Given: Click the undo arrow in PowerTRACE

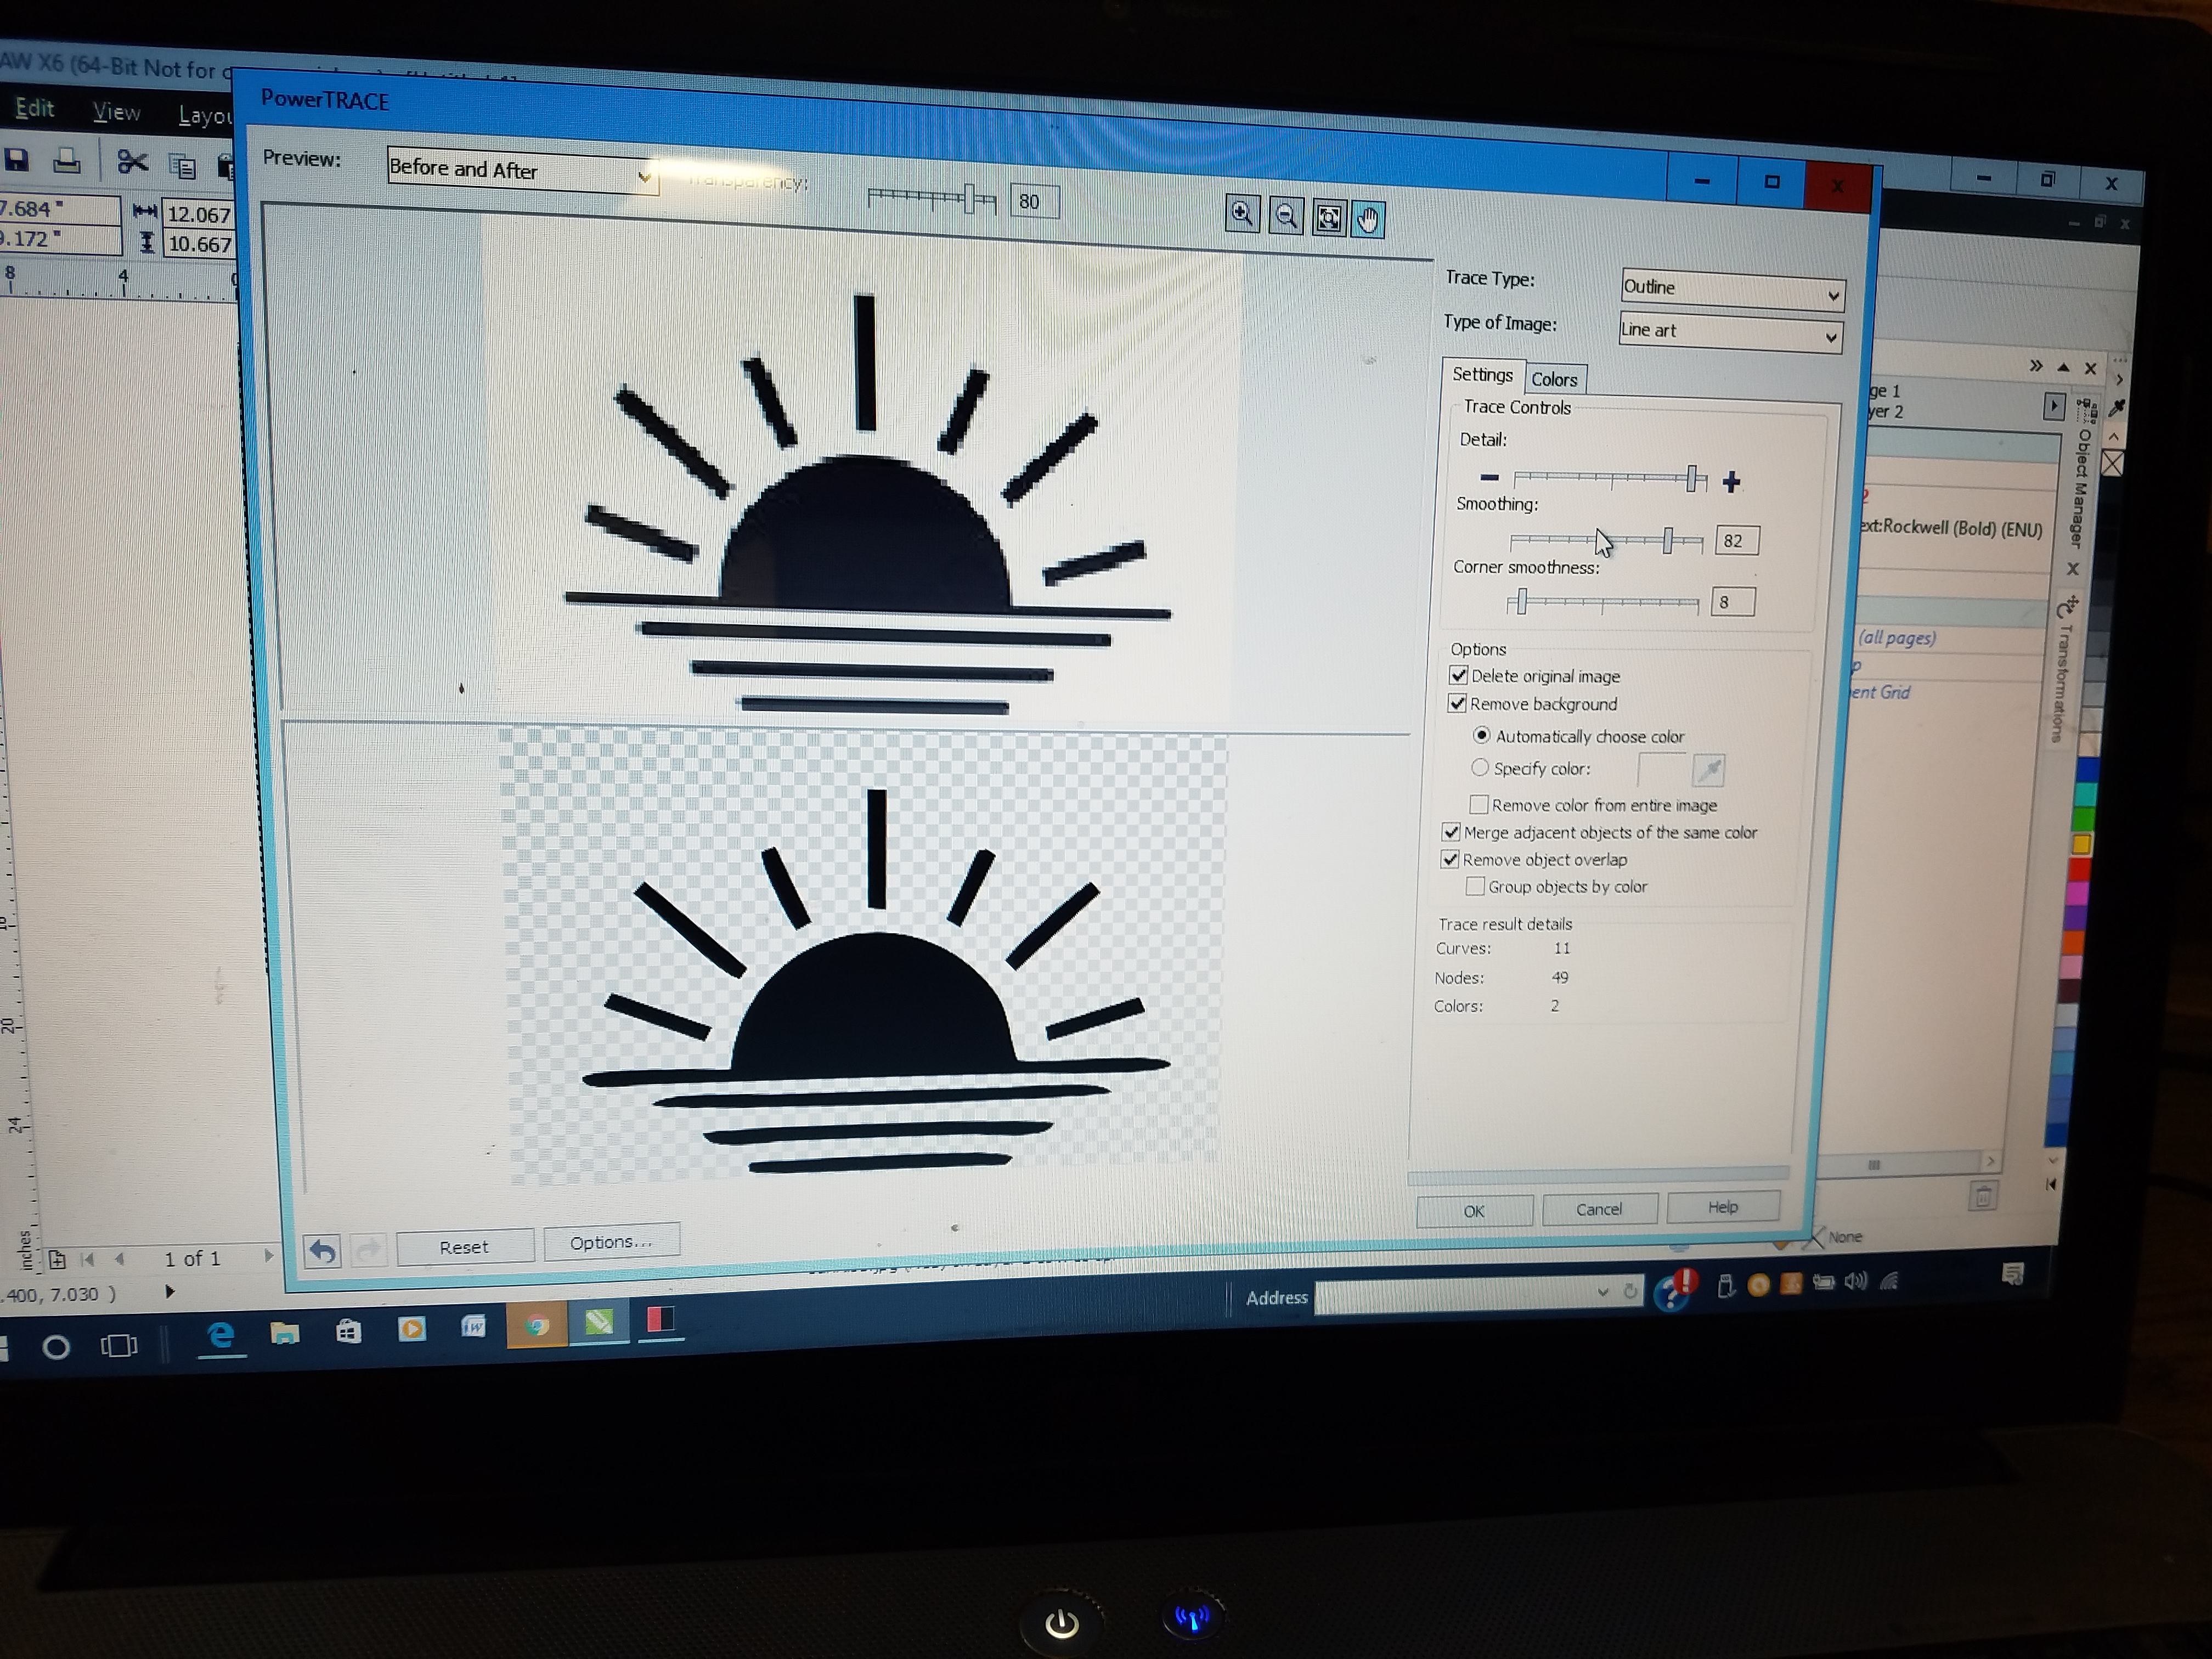Looking at the screenshot, I should click(x=322, y=1251).
